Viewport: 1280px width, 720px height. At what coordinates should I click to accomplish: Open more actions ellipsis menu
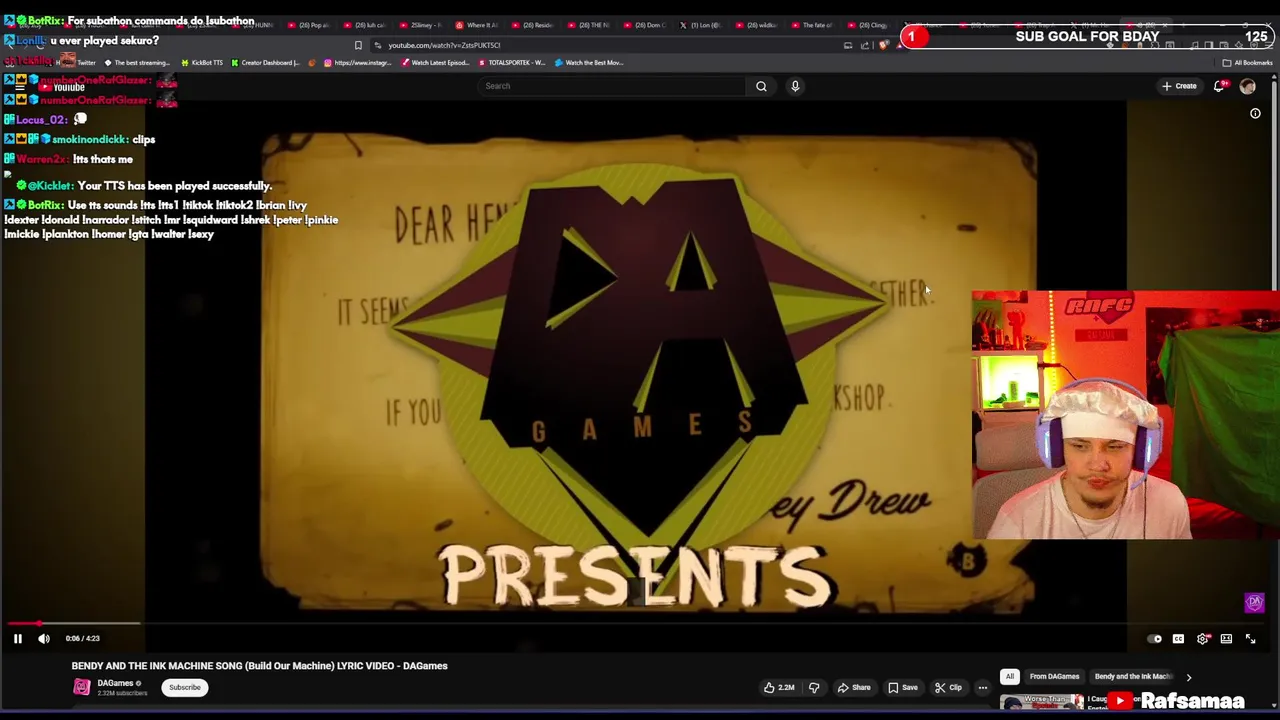point(983,687)
